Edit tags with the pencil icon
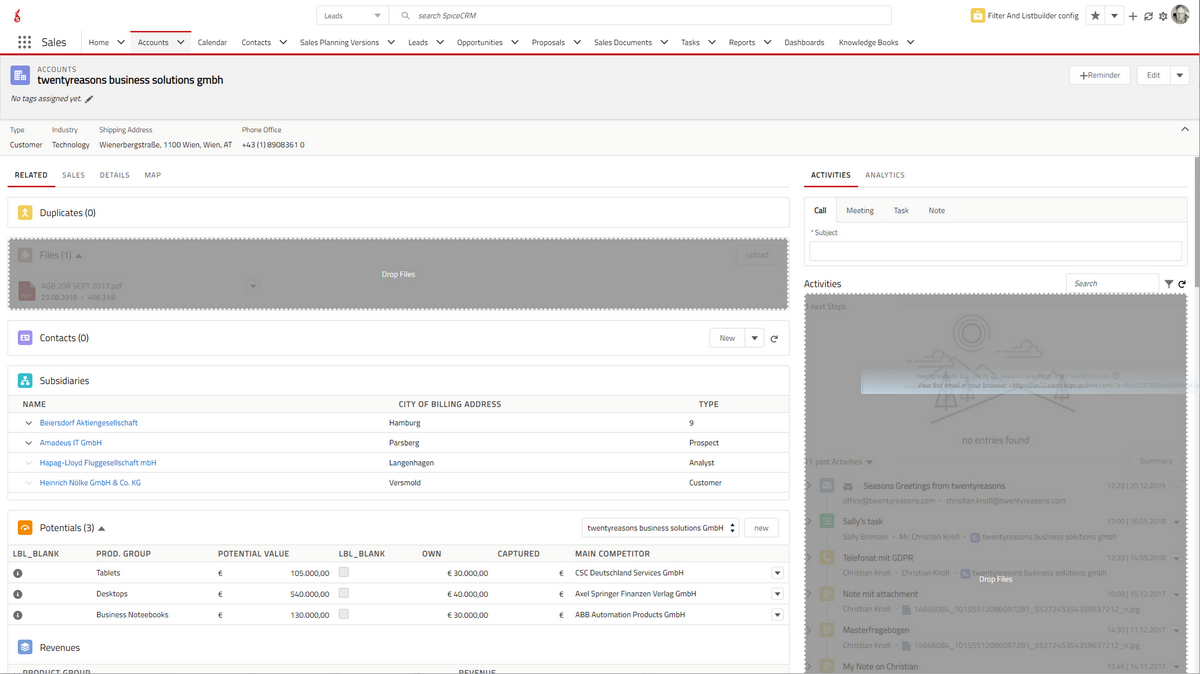The height and width of the screenshot is (674, 1200). point(89,99)
